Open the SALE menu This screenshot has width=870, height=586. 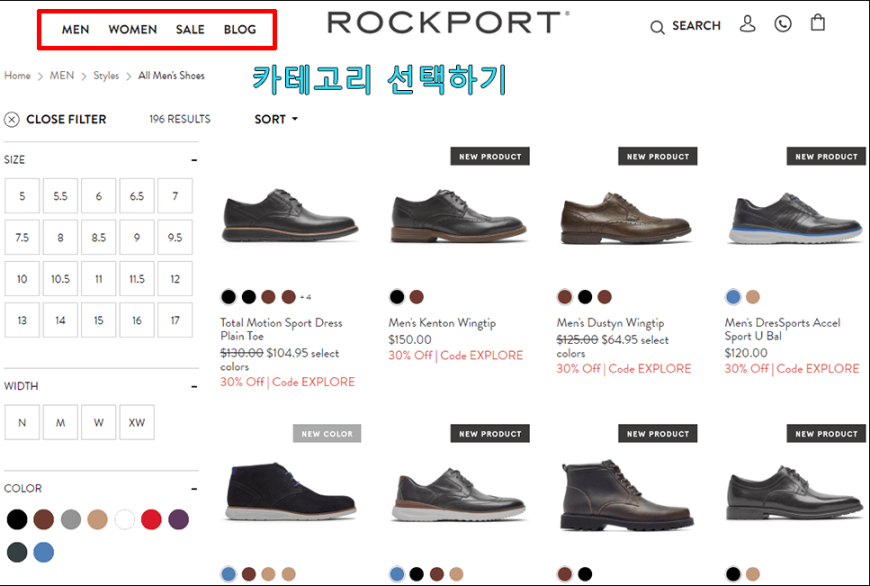(190, 29)
